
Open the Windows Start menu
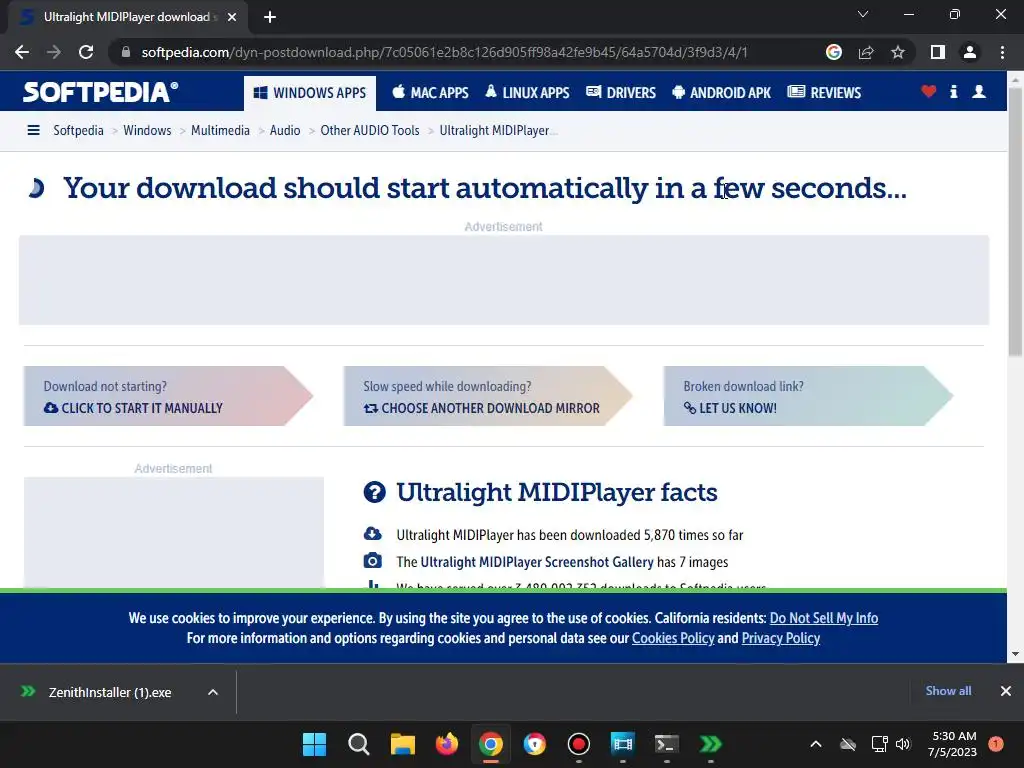click(x=314, y=744)
